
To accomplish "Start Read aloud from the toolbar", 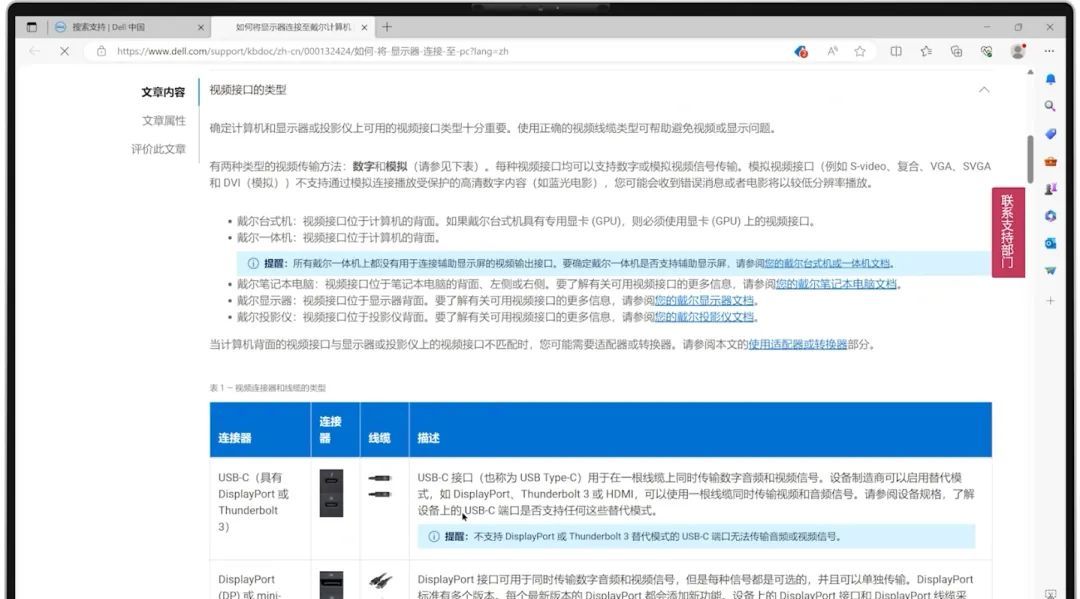I will pos(833,51).
